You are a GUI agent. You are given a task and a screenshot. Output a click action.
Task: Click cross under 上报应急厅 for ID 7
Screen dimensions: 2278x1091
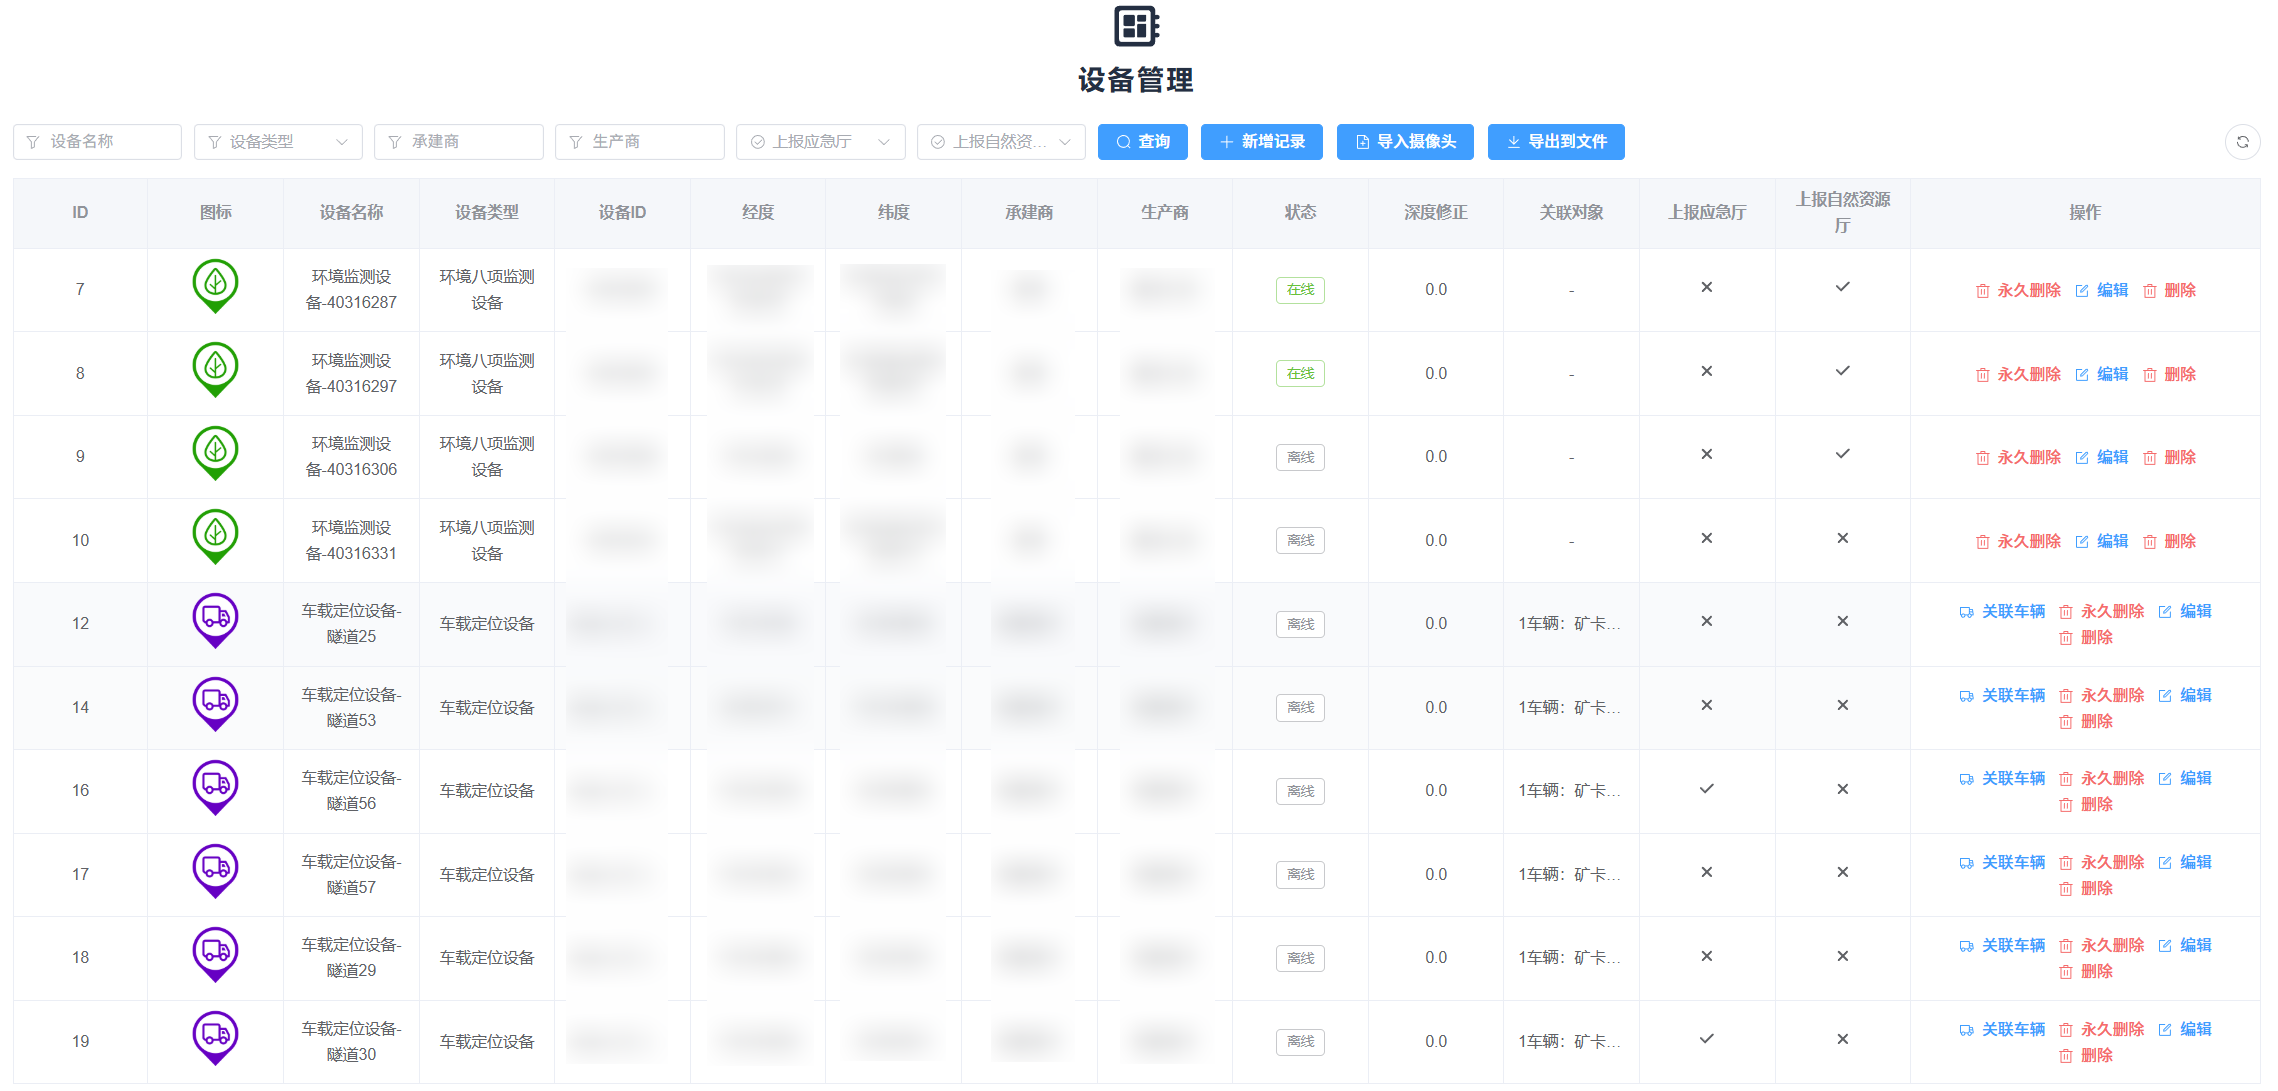(x=1706, y=288)
